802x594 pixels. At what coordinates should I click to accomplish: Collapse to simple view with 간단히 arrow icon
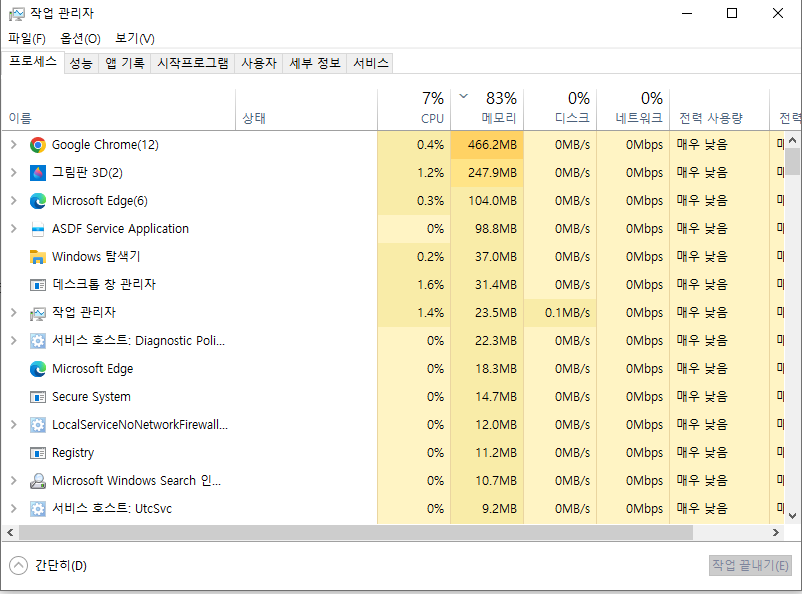tap(18, 565)
